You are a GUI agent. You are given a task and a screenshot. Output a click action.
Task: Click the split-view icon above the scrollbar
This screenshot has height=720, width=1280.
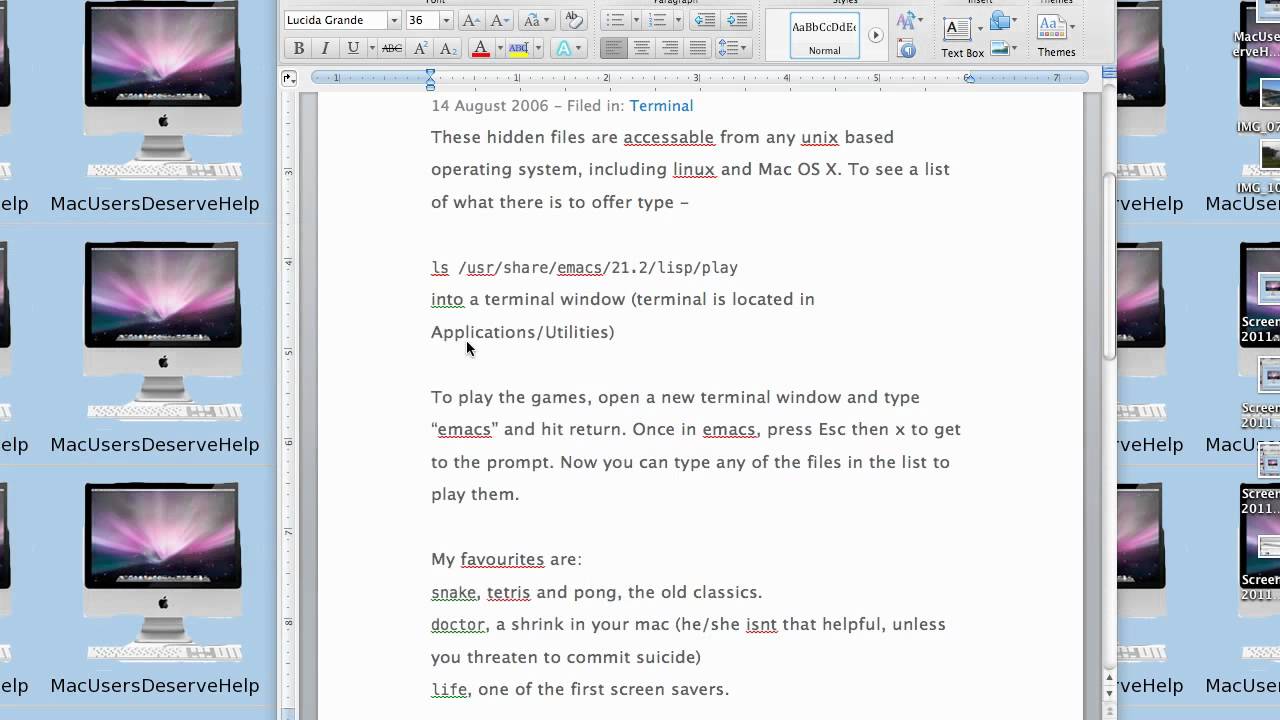click(1109, 73)
